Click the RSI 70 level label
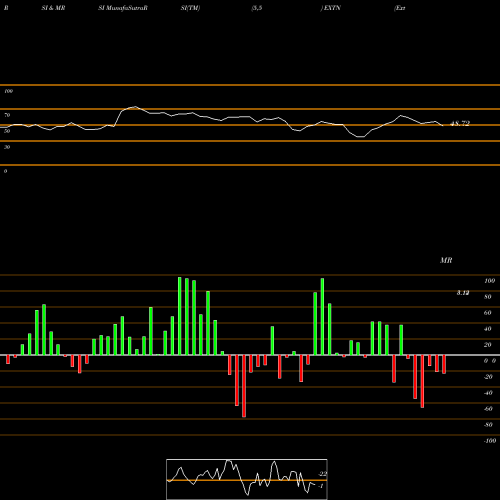Viewport: 500px width, 500px height. click(x=7, y=115)
